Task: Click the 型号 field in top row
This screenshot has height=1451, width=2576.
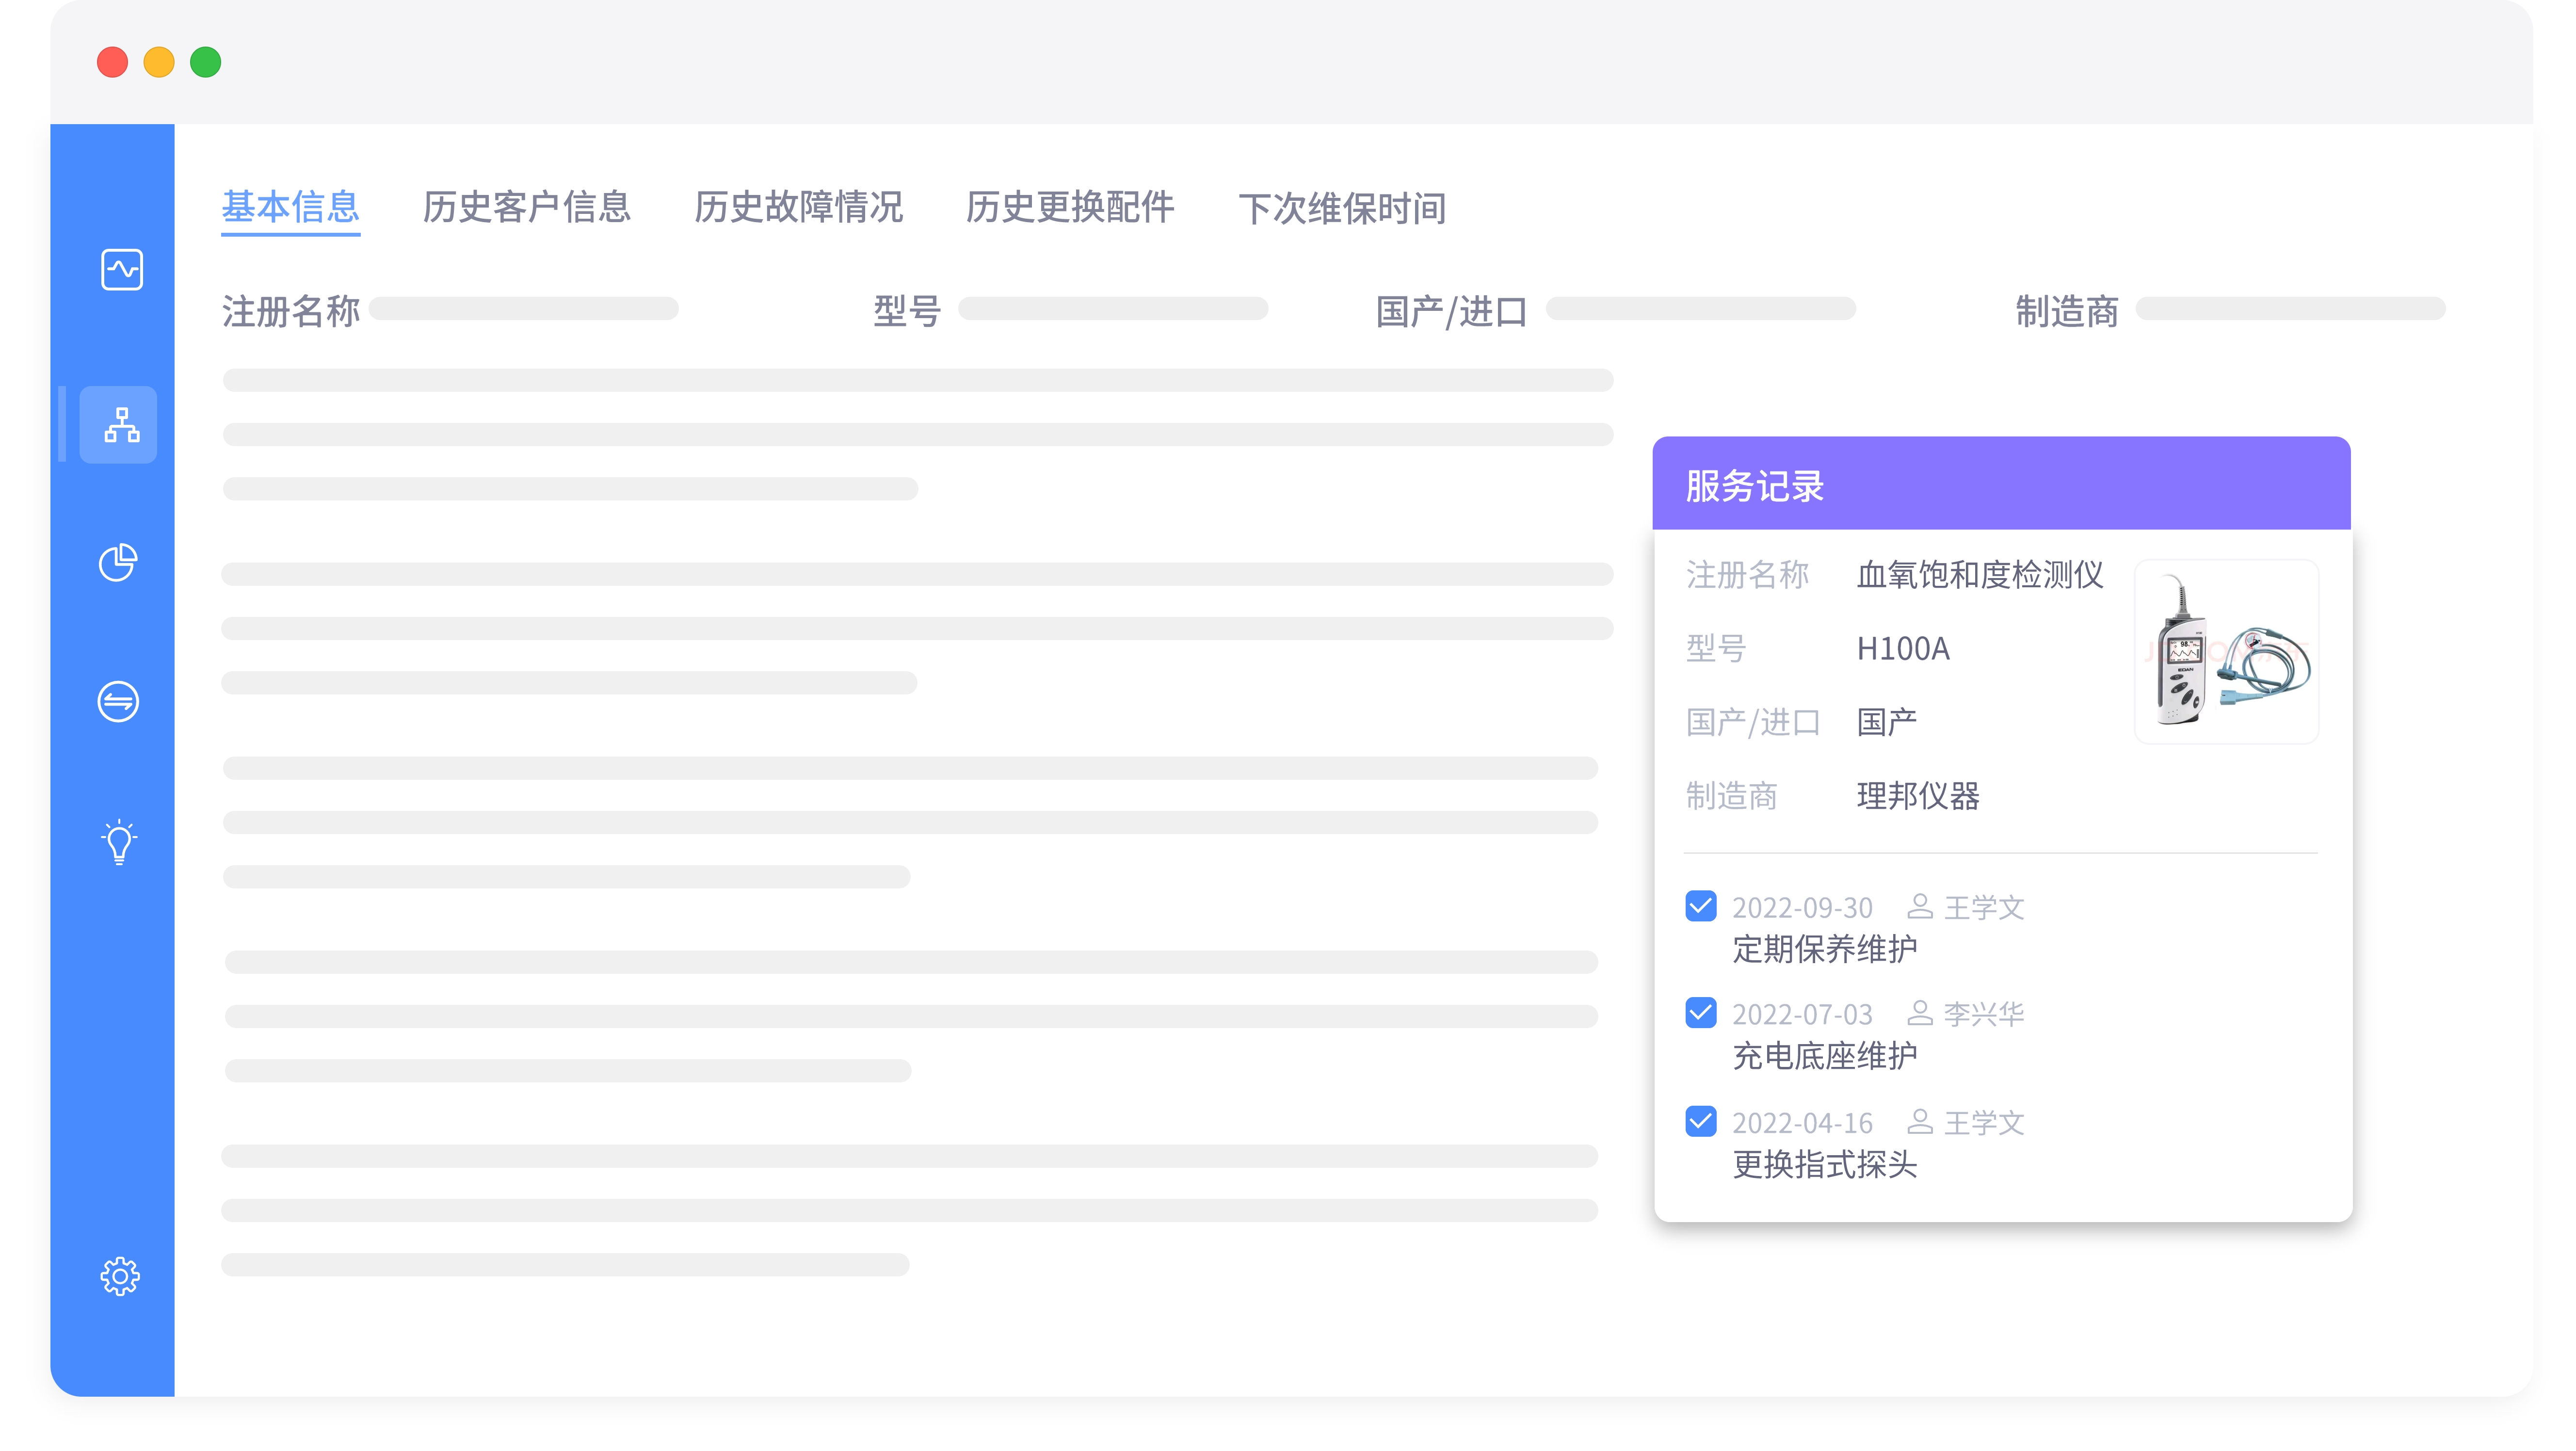Action: (1113, 308)
